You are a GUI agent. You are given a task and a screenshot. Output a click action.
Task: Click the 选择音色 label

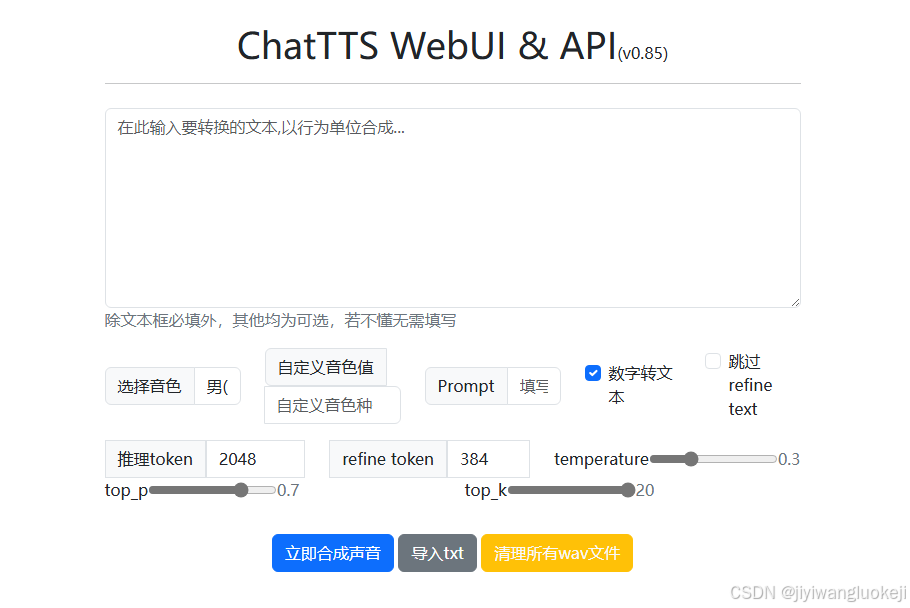pos(150,386)
